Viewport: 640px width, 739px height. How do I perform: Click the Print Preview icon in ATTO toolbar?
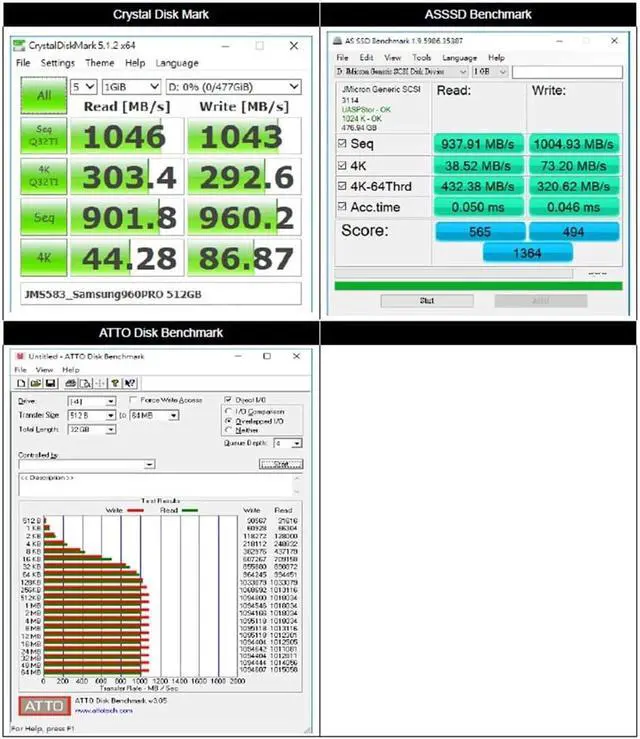[84, 382]
